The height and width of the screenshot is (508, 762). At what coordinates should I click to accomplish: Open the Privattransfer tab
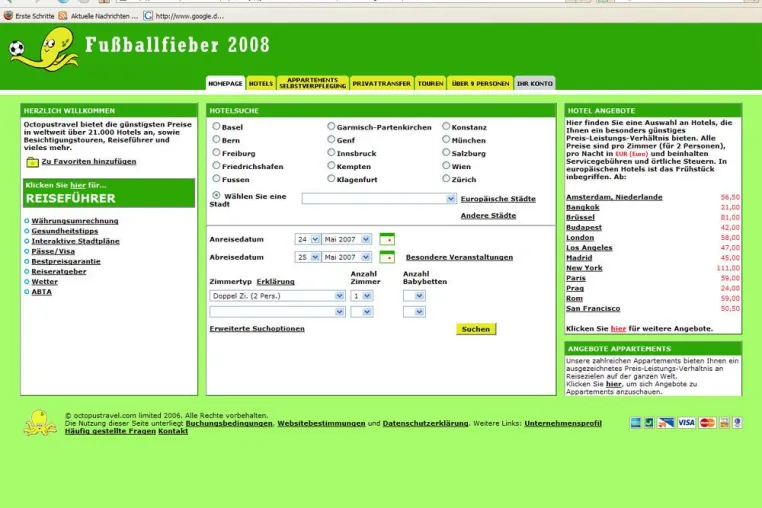pyautogui.click(x=381, y=84)
